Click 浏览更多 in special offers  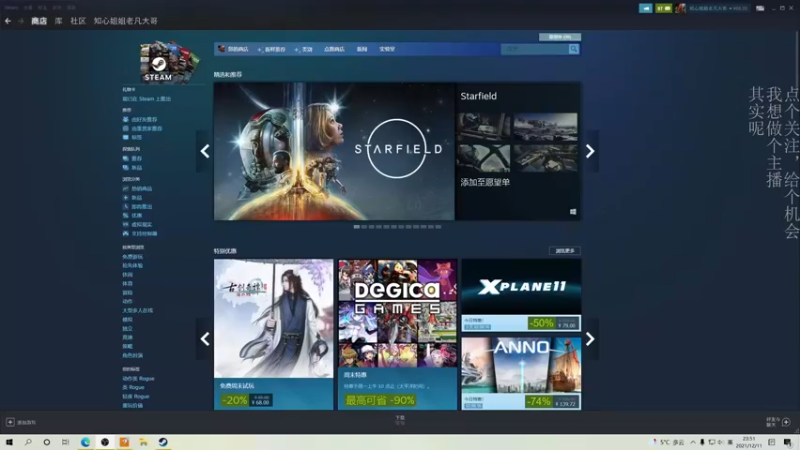565,251
